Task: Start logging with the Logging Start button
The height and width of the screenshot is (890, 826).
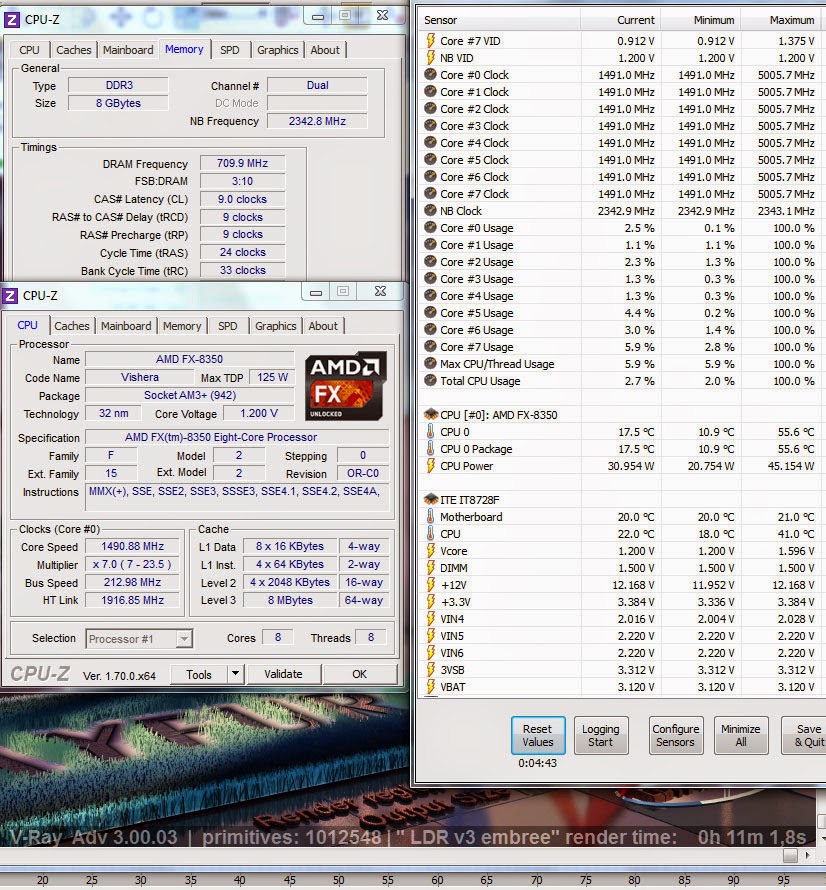Action: 601,735
